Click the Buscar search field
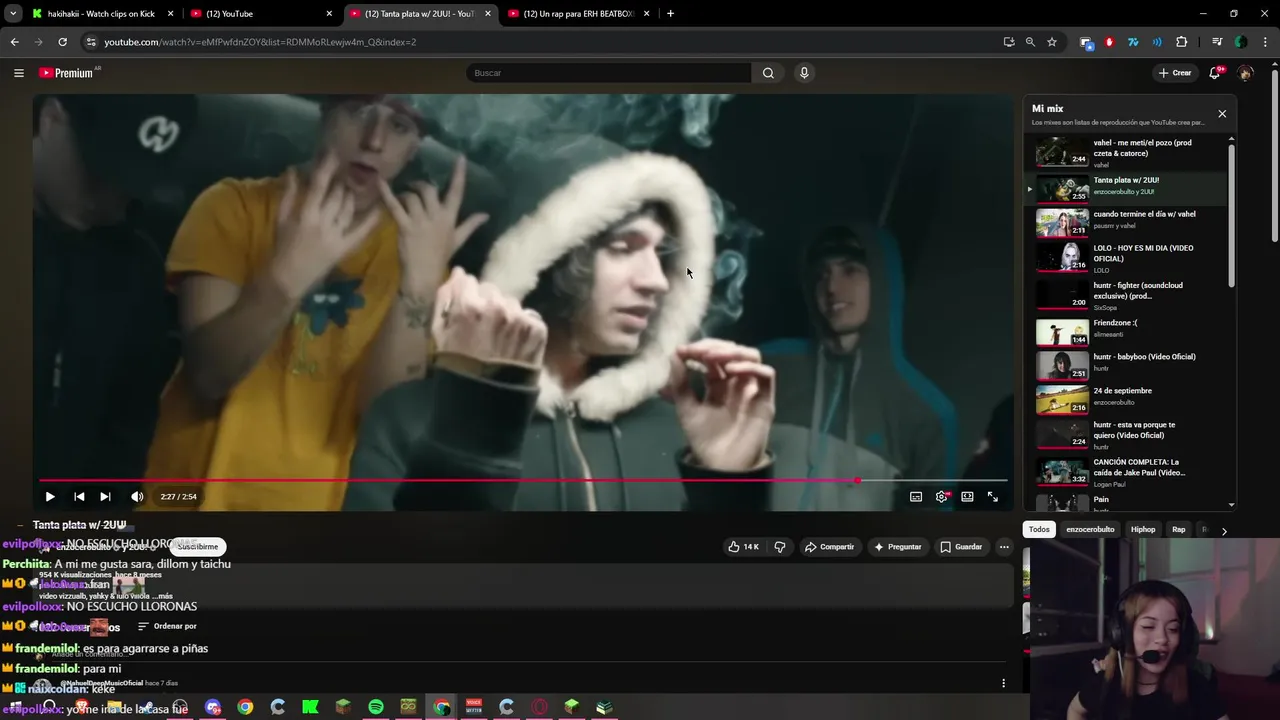This screenshot has width=1280, height=720. [608, 73]
